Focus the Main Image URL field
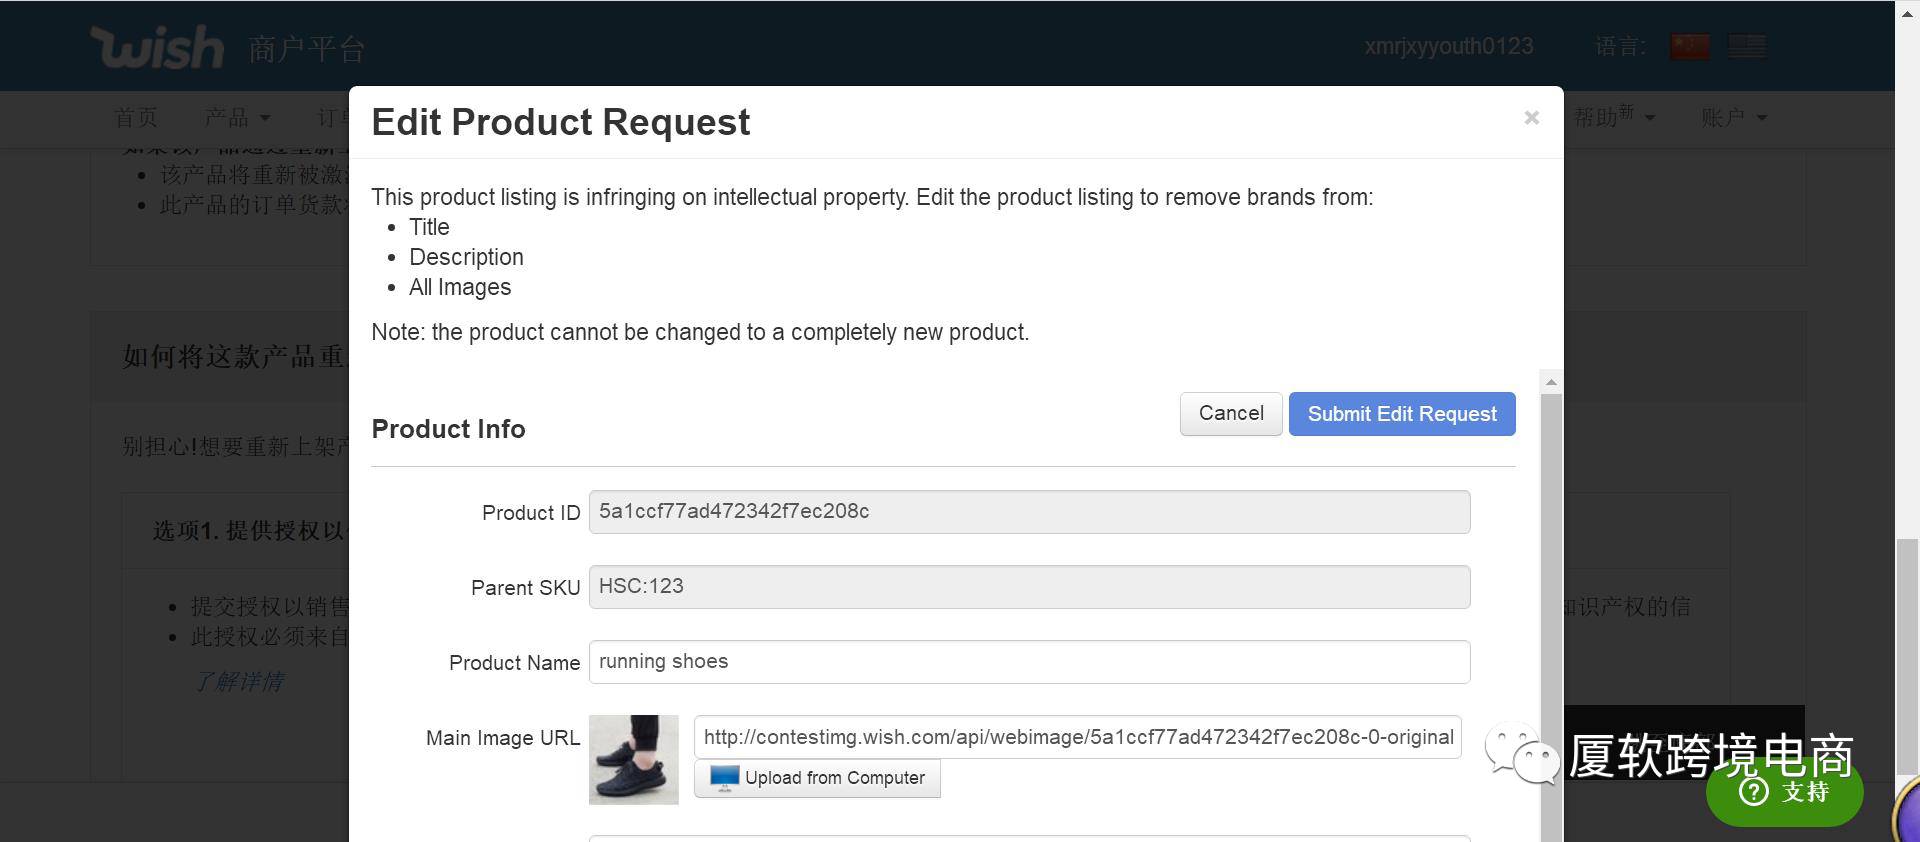The height and width of the screenshot is (842, 1920). pos(1077,737)
